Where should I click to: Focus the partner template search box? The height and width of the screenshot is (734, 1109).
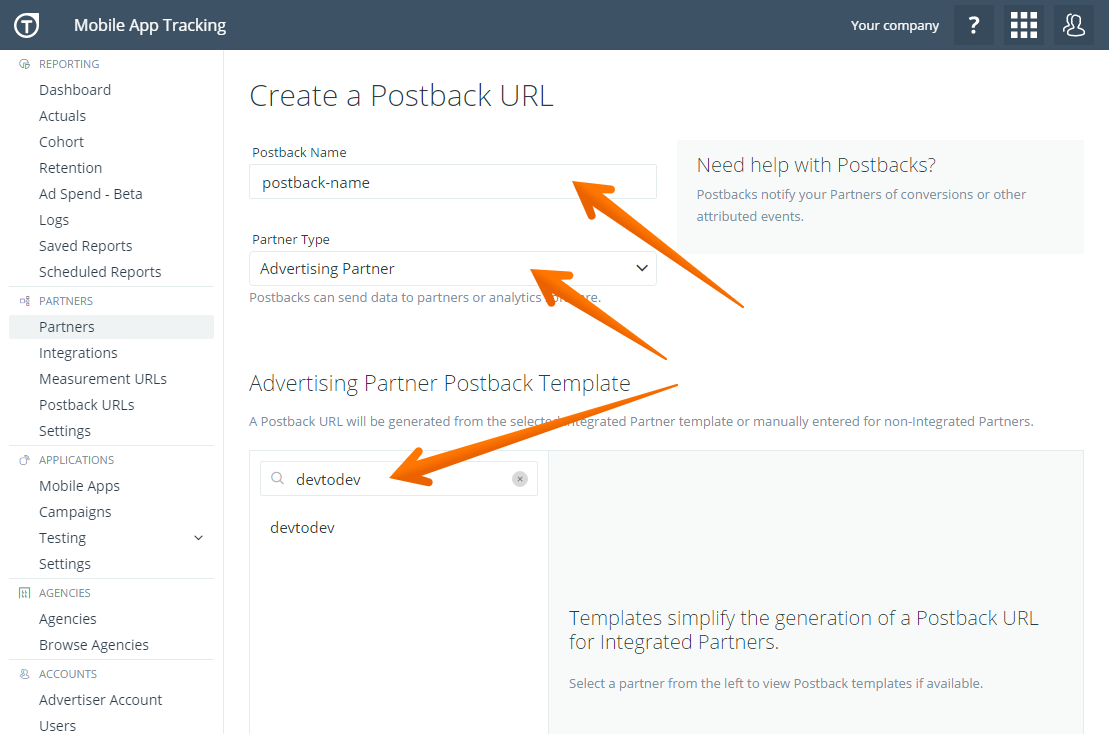pyautogui.click(x=400, y=479)
